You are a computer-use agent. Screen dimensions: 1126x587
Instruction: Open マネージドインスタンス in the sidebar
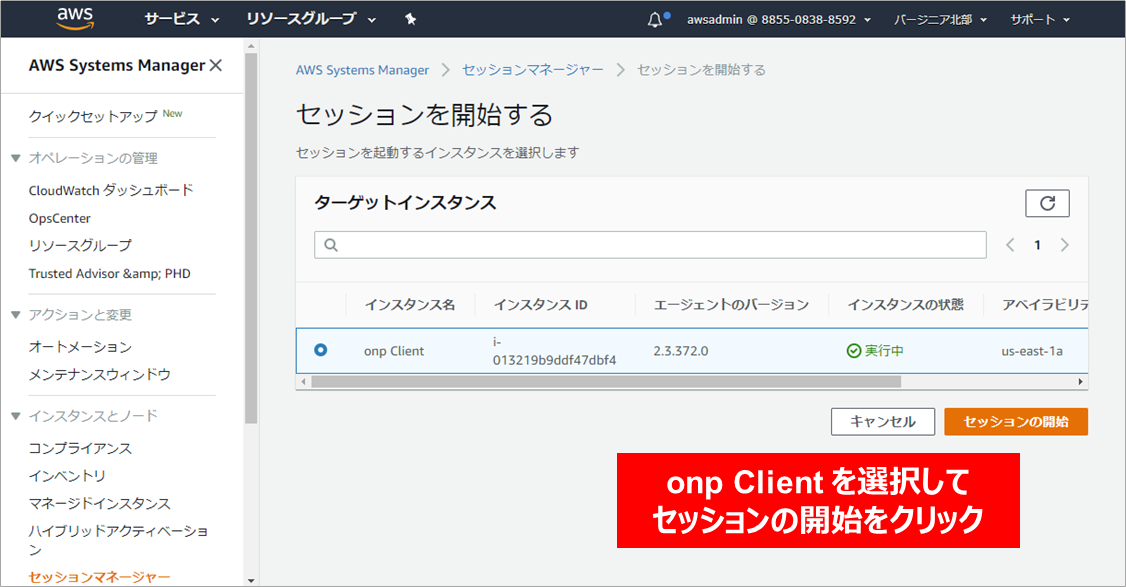(100, 503)
